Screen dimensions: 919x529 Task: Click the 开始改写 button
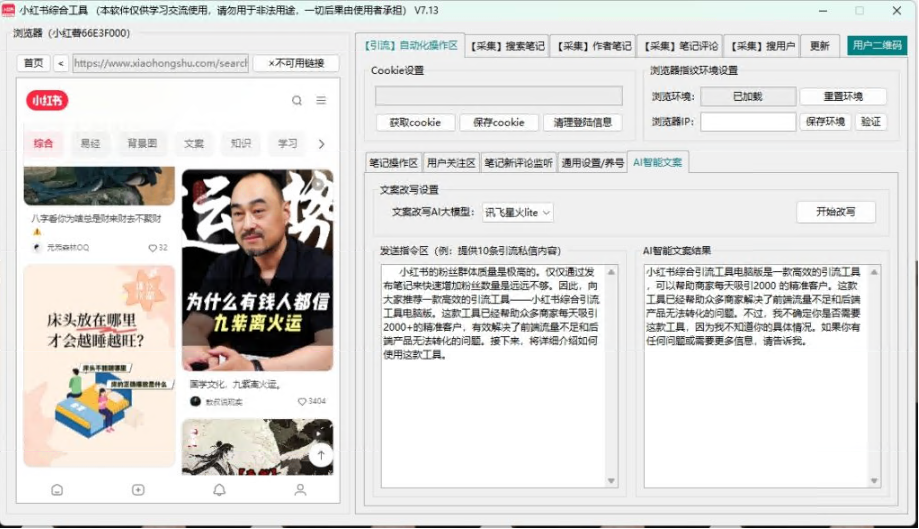tap(836, 212)
